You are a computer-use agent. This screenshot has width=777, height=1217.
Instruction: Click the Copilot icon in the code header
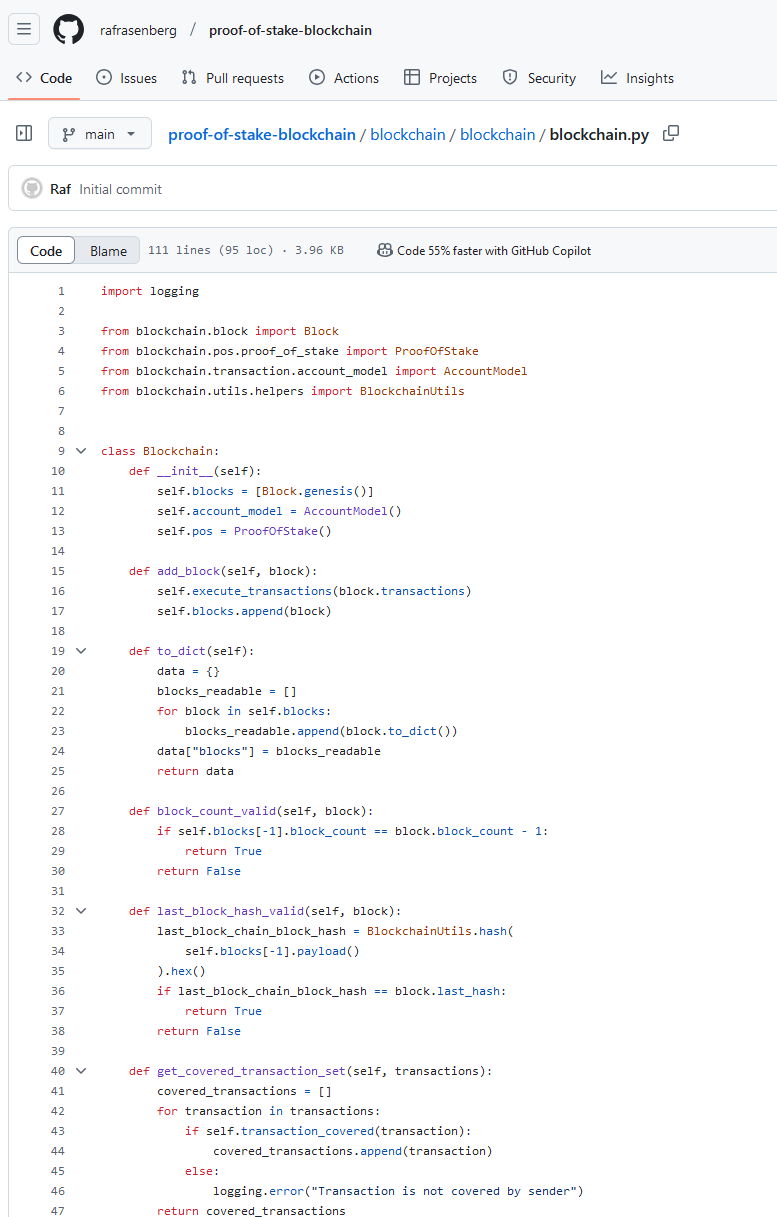[384, 250]
